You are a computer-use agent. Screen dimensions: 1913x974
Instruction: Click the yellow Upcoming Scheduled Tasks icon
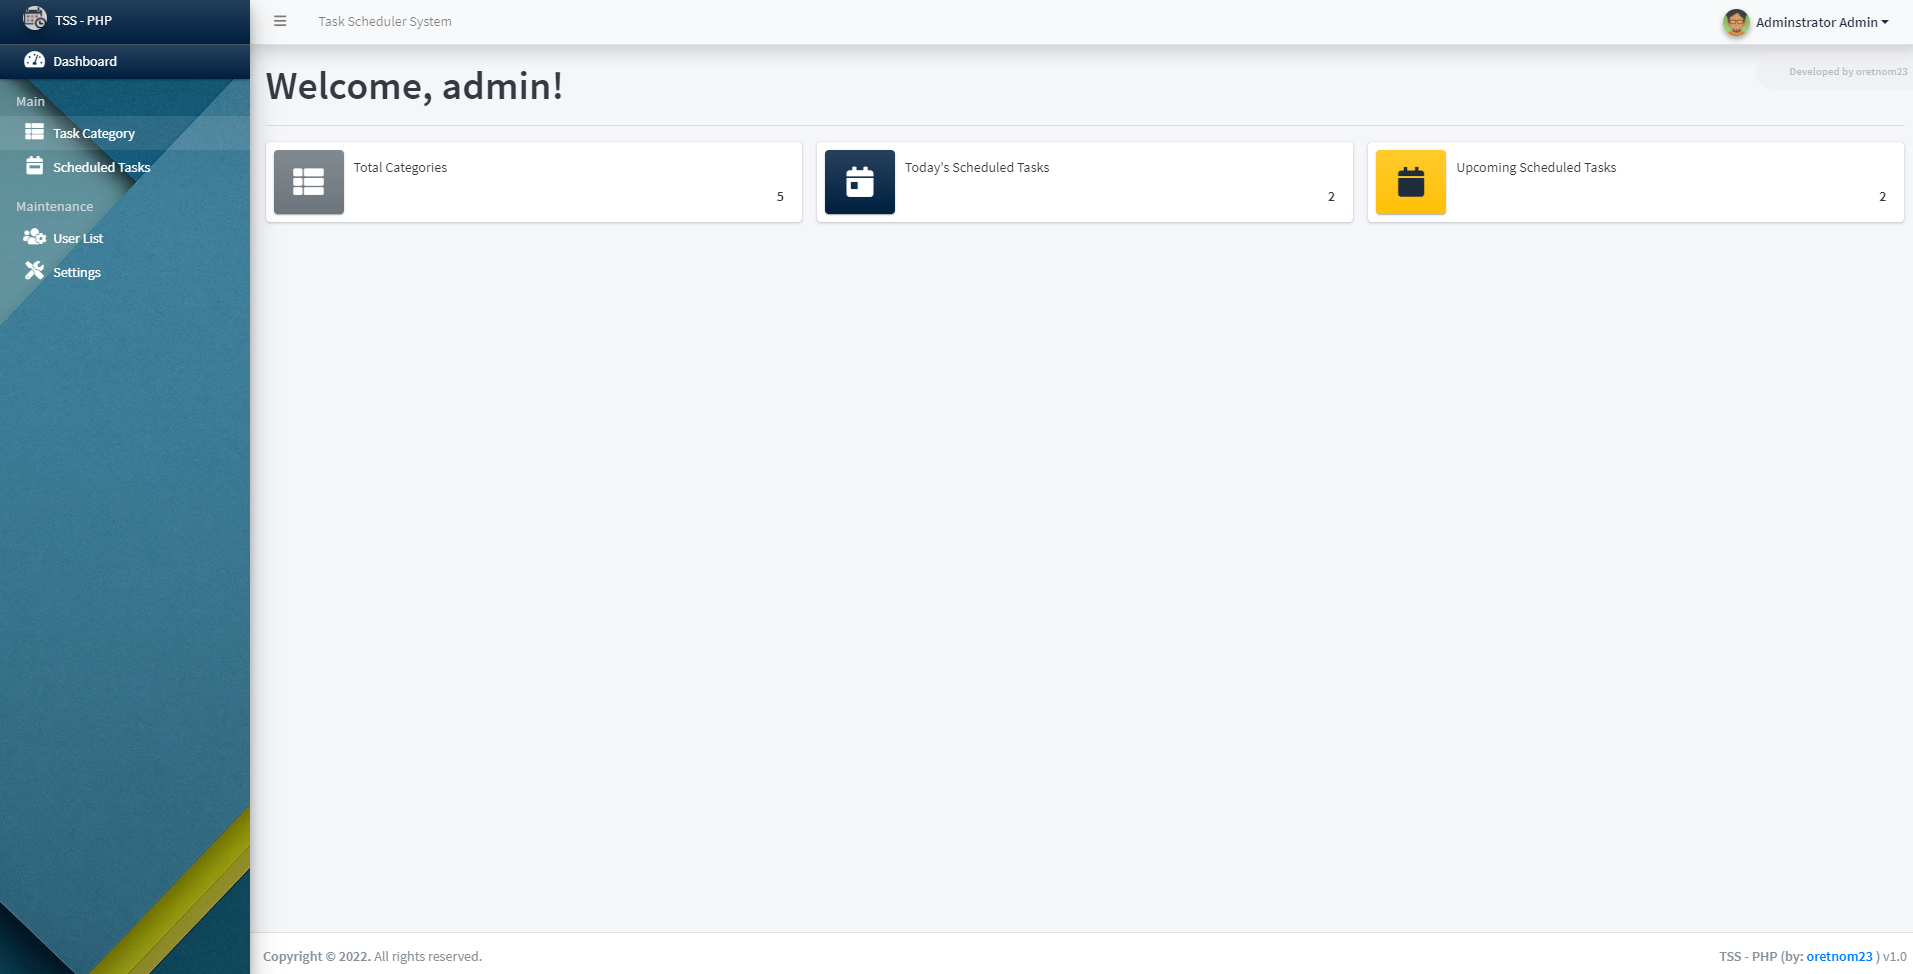pos(1411,182)
